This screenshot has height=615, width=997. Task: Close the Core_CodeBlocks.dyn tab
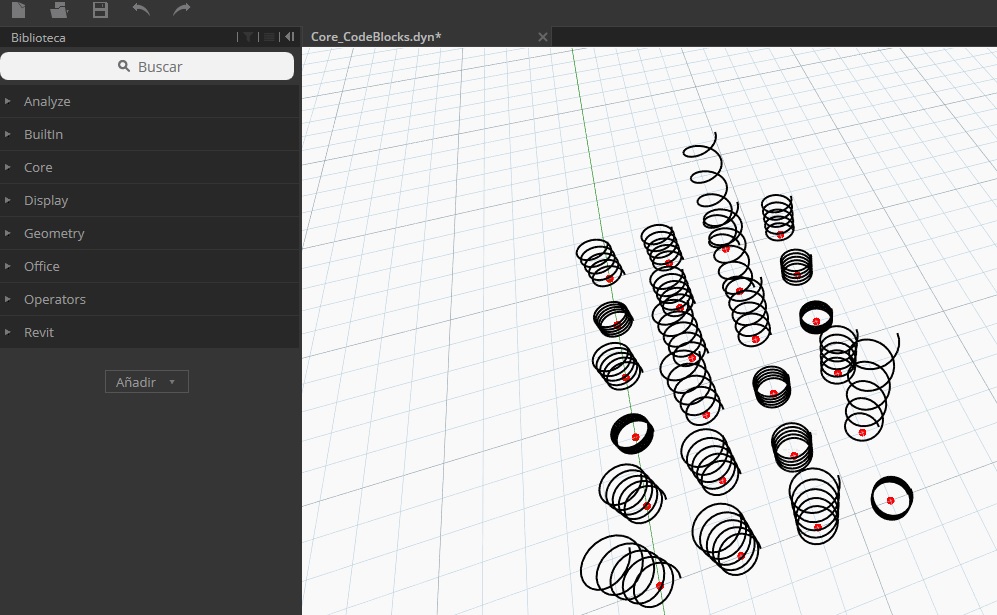(x=543, y=37)
